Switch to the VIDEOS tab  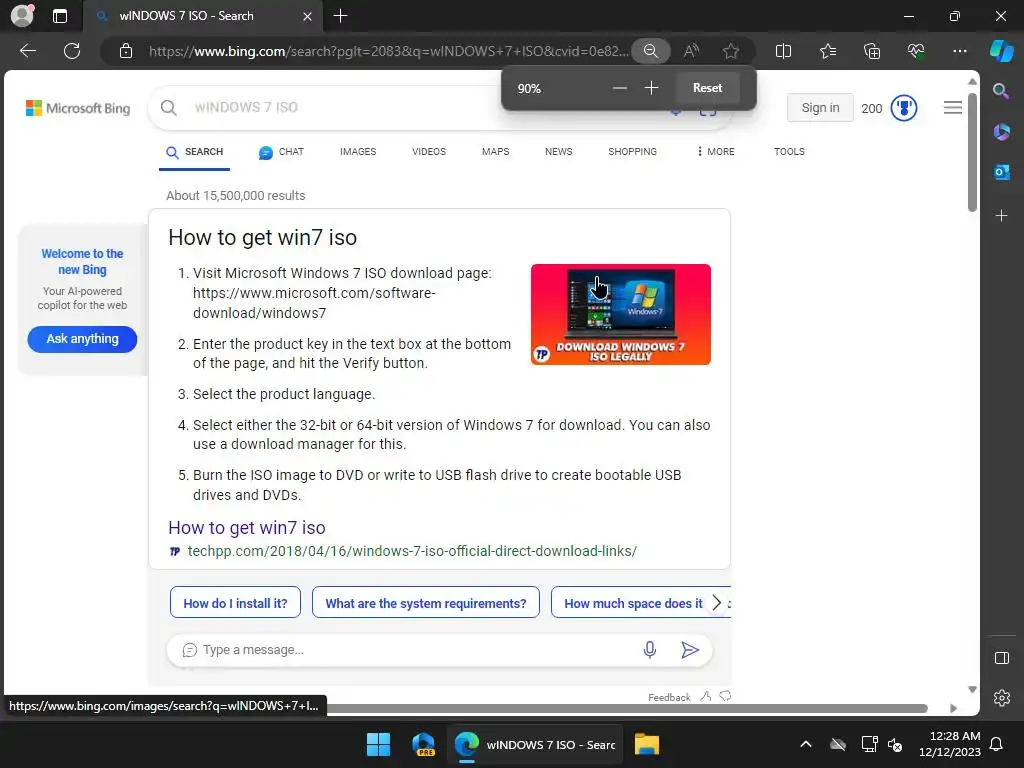coord(429,152)
